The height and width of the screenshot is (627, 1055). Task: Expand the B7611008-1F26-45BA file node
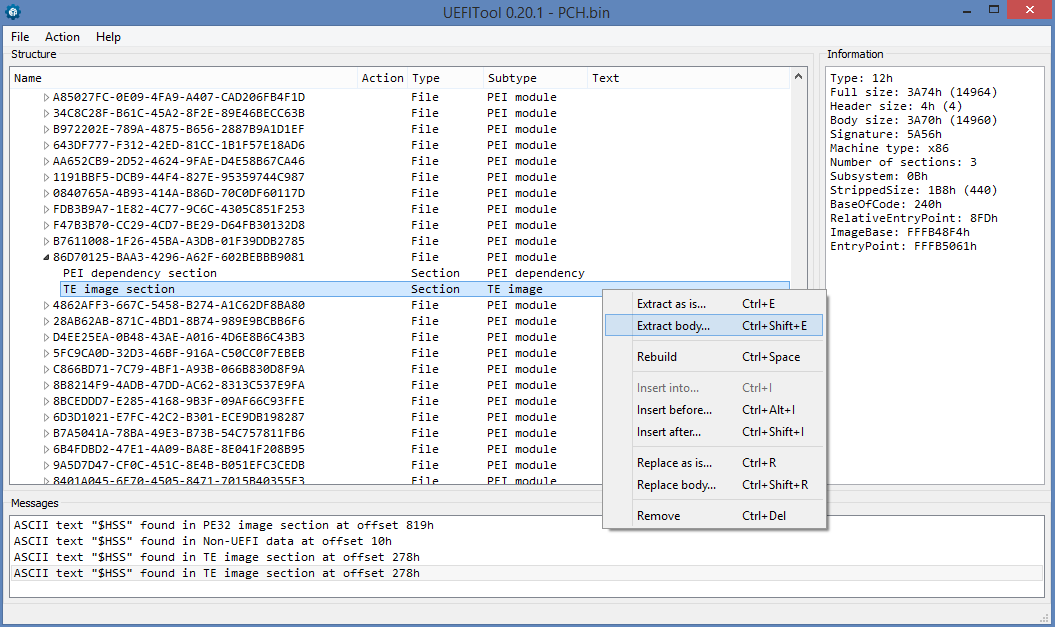tap(46, 242)
